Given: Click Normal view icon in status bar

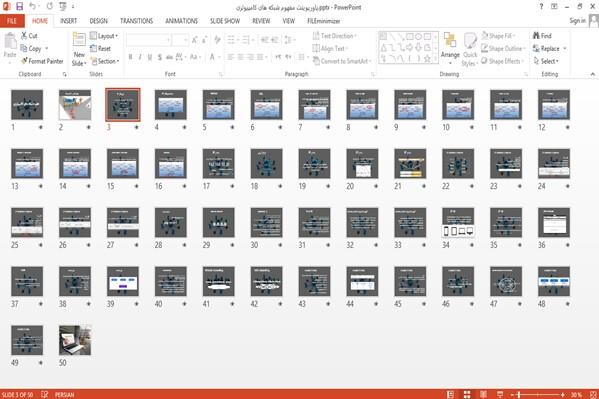Looking at the screenshot, I should point(450,394).
